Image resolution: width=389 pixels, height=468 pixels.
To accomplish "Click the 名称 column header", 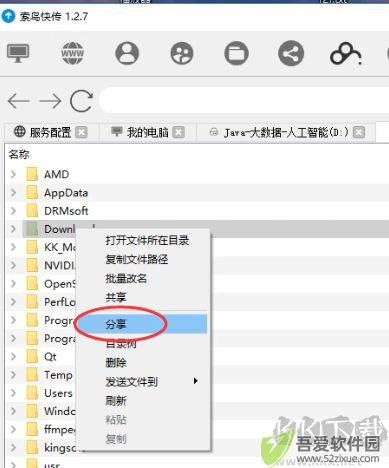I will click(19, 154).
